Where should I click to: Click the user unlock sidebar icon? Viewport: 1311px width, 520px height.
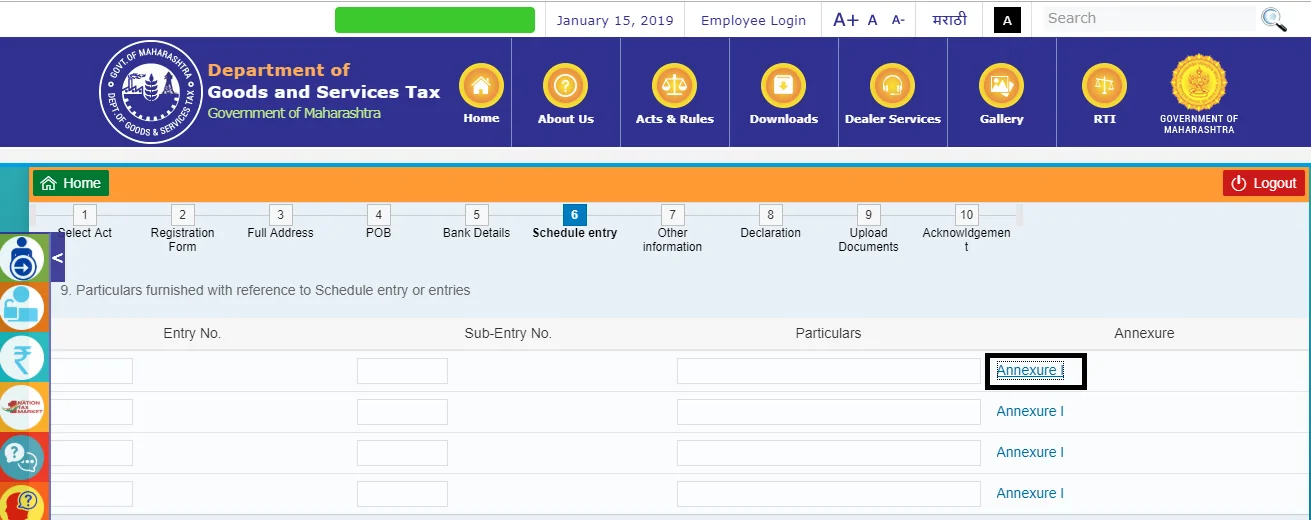point(22,308)
